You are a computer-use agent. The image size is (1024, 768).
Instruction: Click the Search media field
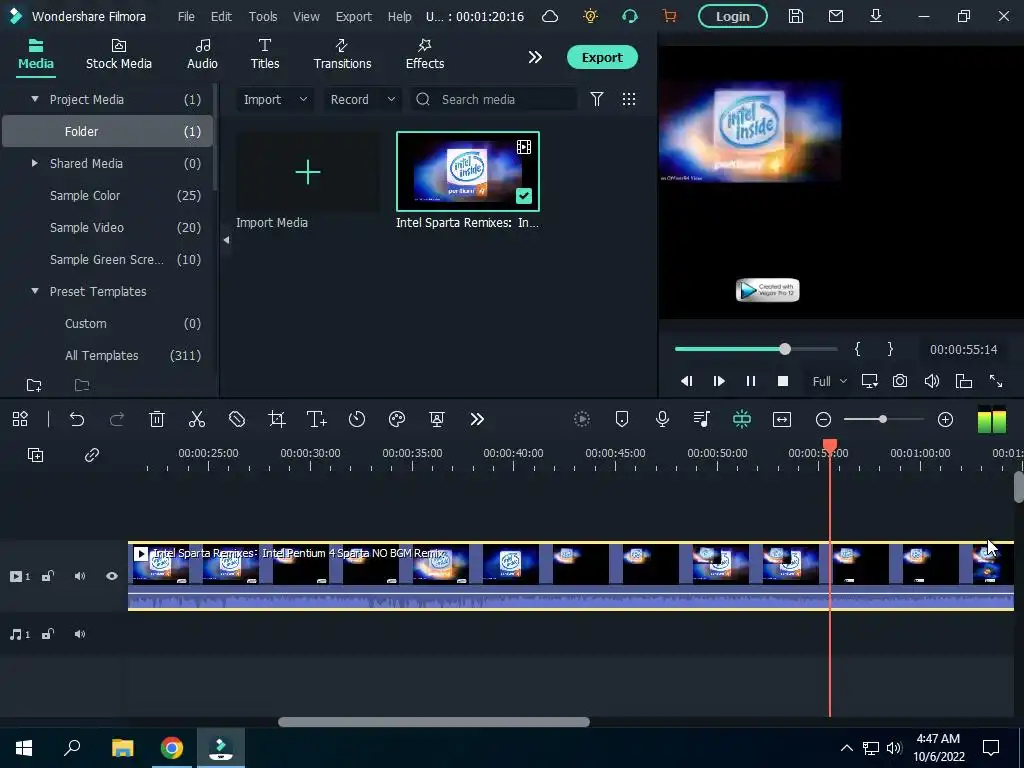(494, 99)
